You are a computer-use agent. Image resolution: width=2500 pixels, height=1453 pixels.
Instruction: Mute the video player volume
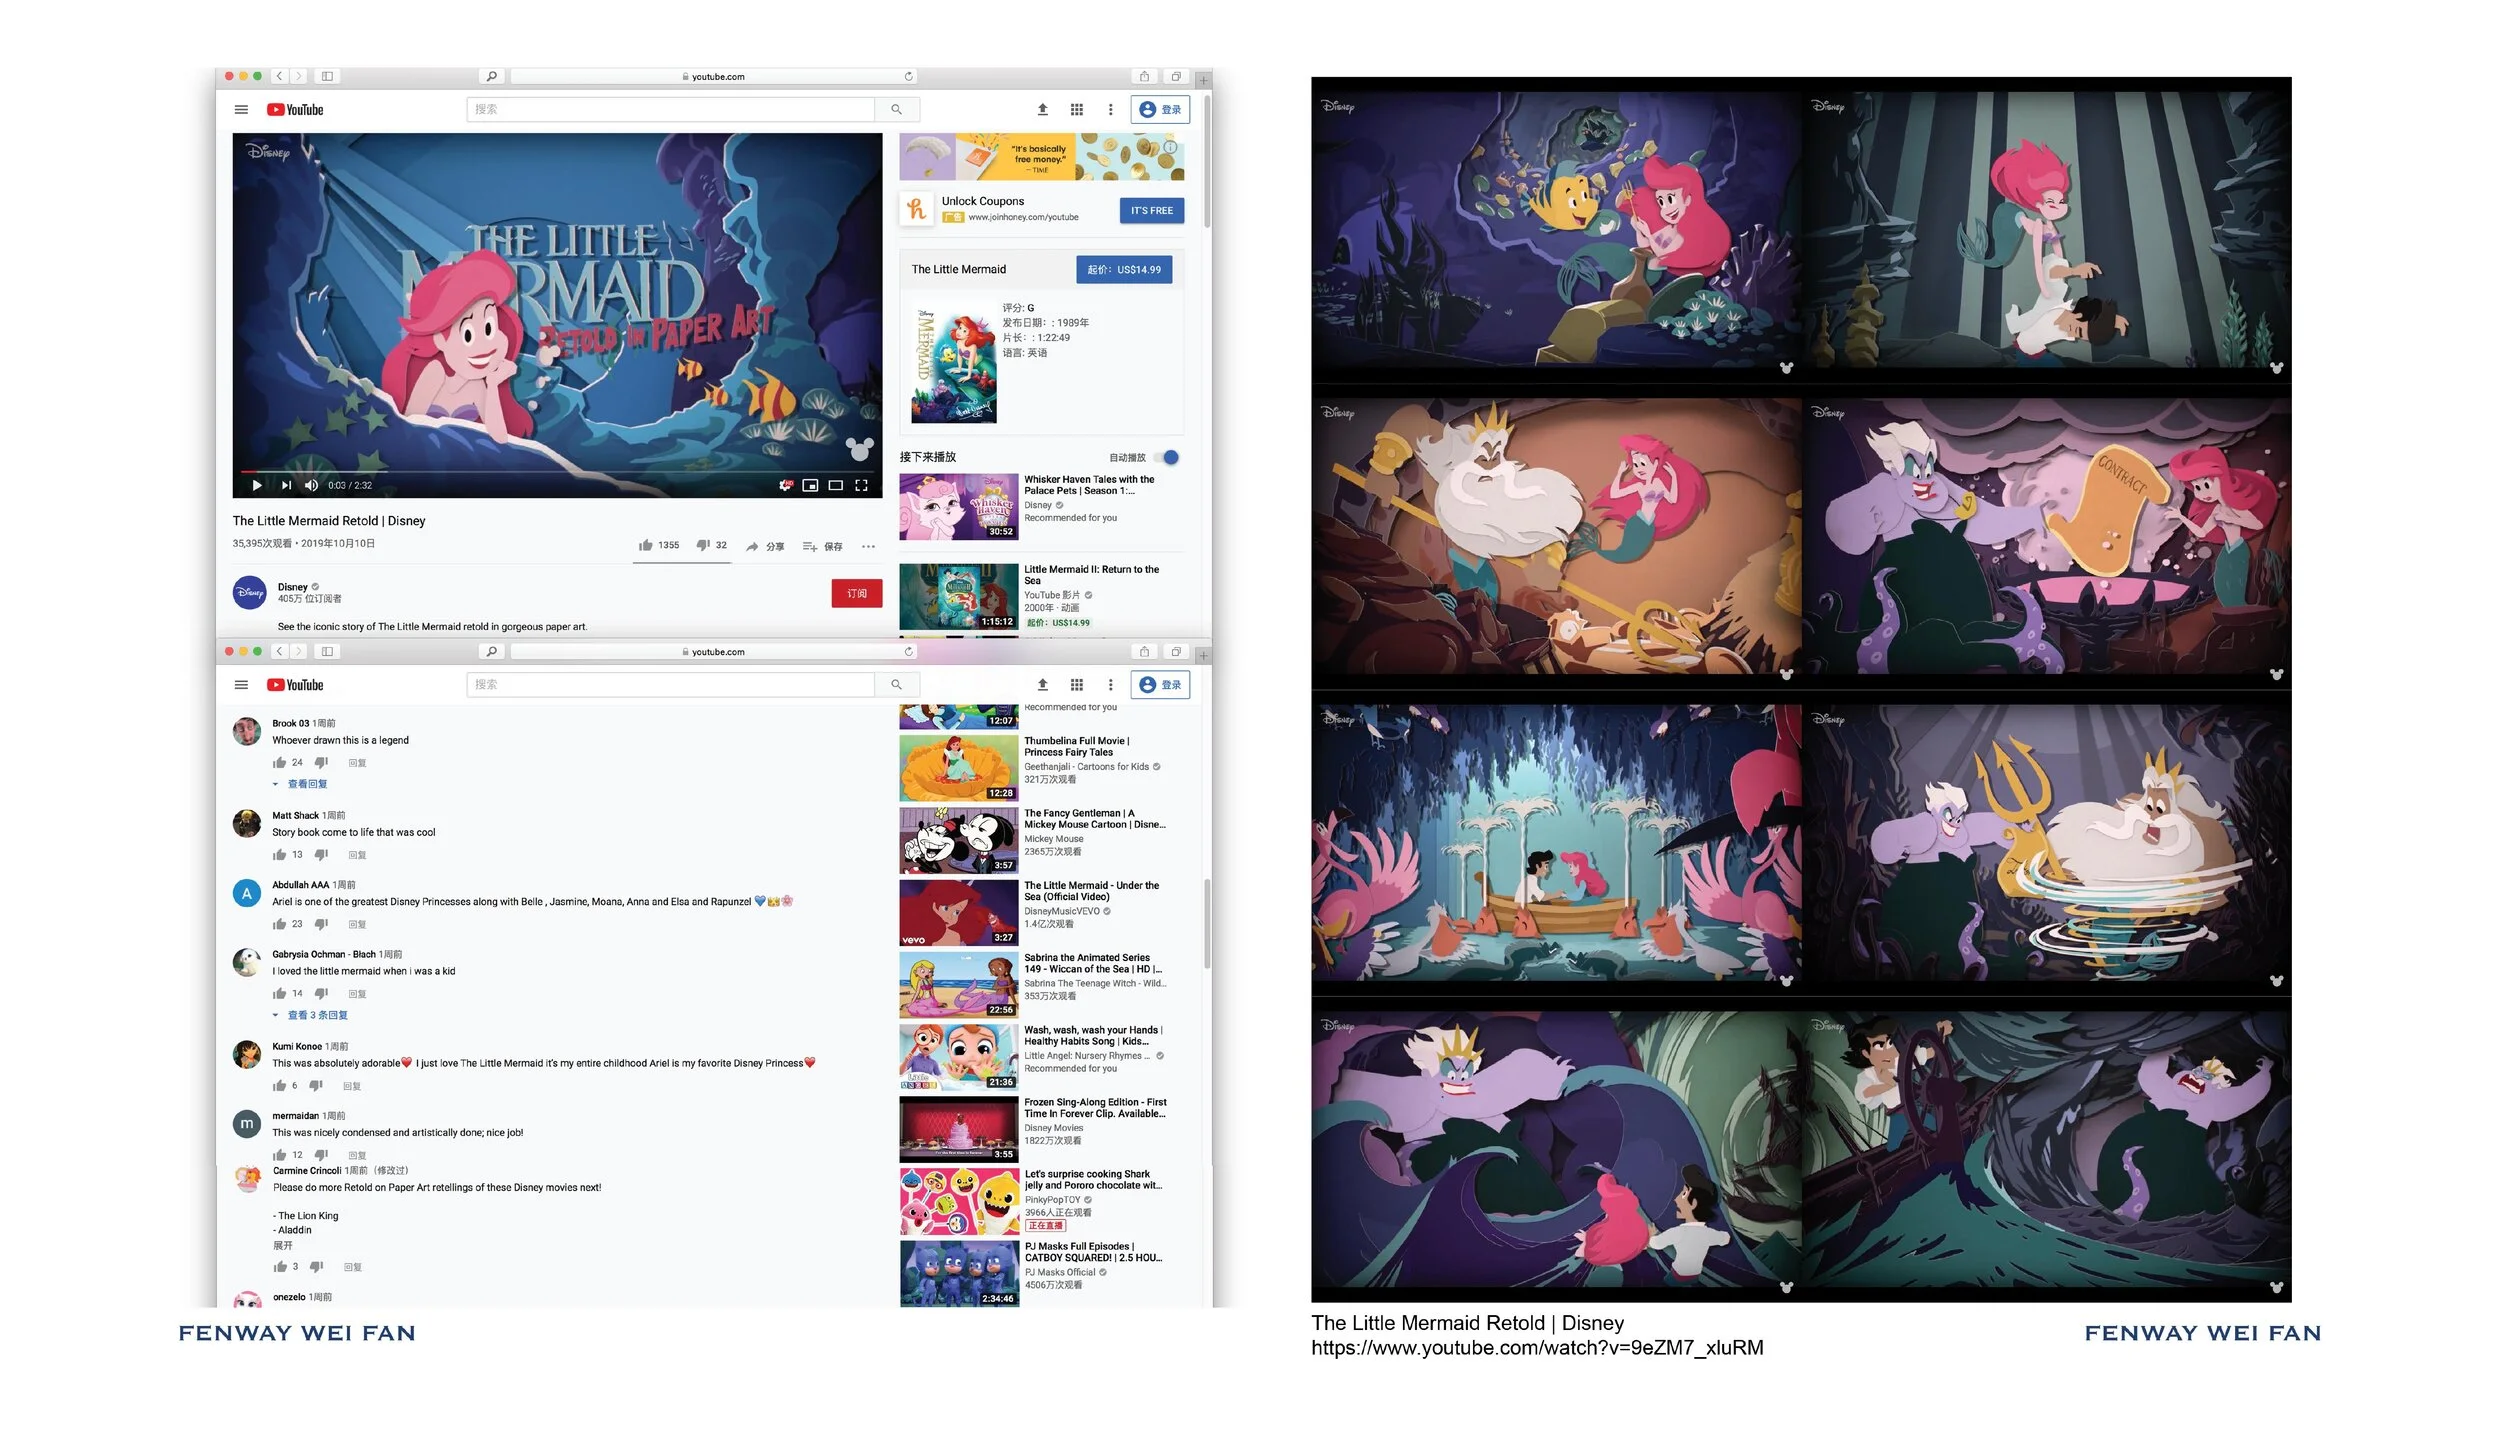(x=311, y=485)
